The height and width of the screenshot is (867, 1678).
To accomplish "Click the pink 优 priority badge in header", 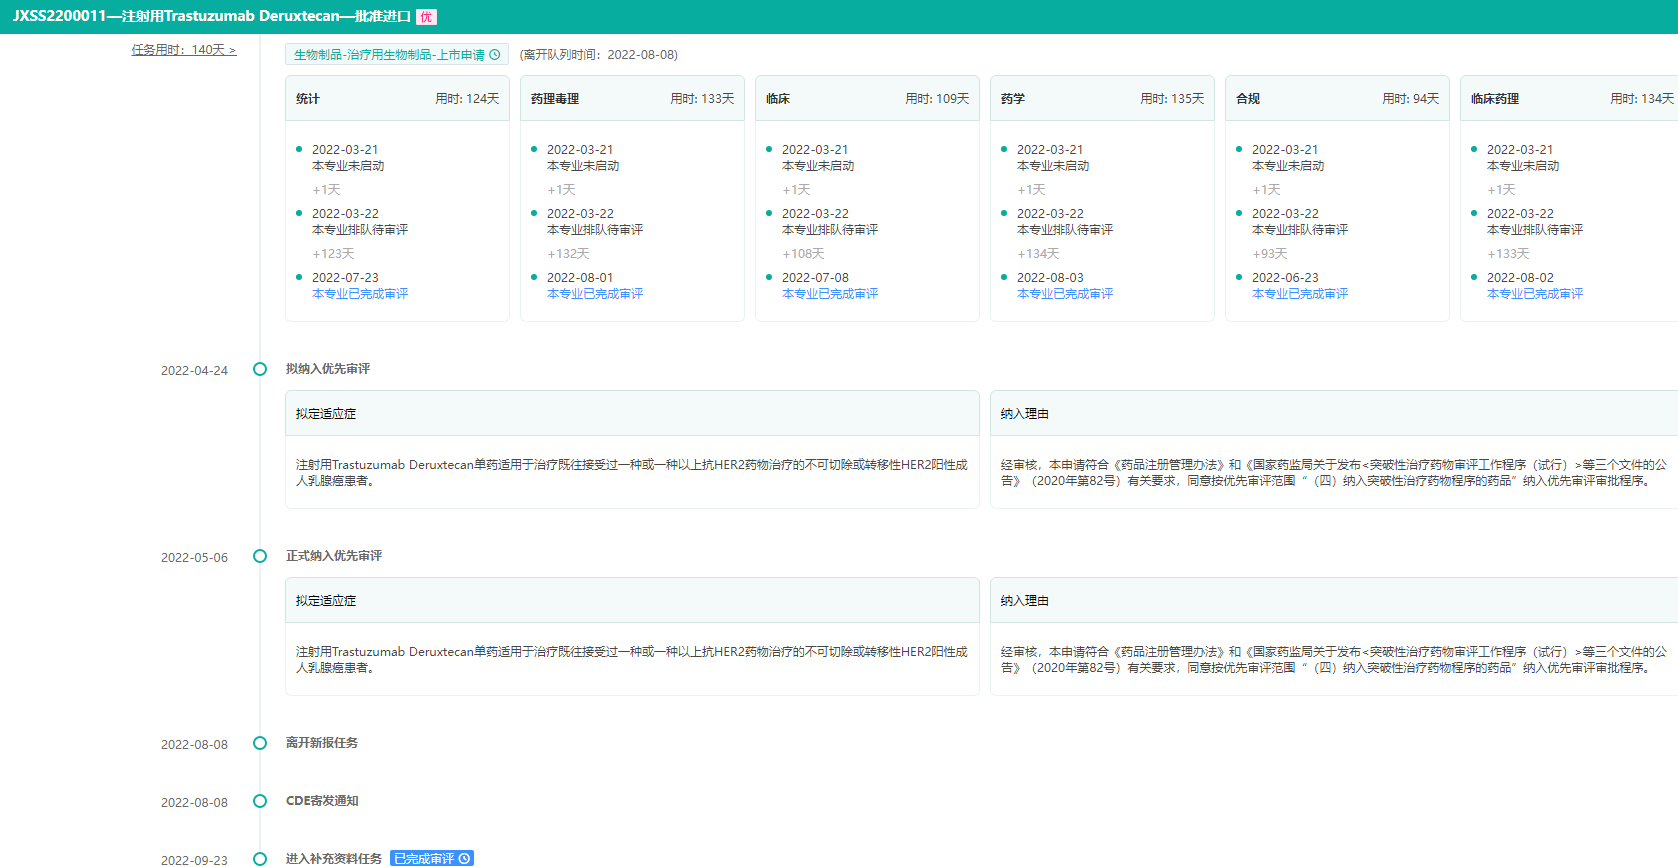I will click(x=426, y=17).
